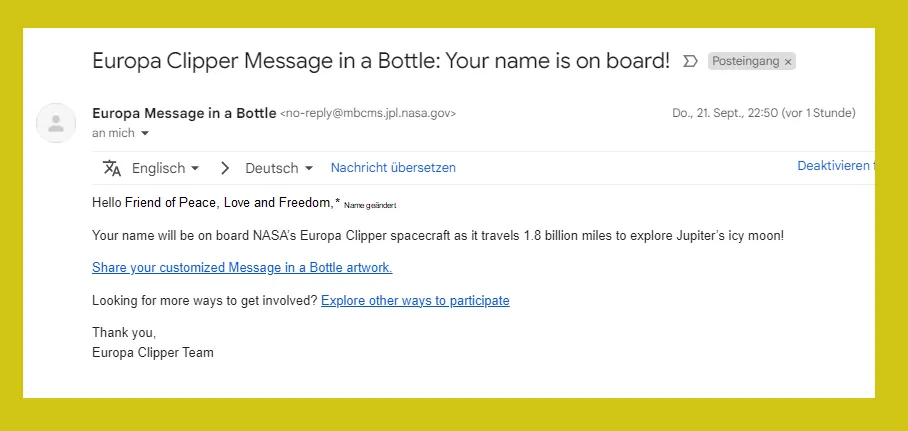Image resolution: width=908 pixels, height=431 pixels.
Task: Open the sender's profile avatar
Action: pyautogui.click(x=56, y=123)
